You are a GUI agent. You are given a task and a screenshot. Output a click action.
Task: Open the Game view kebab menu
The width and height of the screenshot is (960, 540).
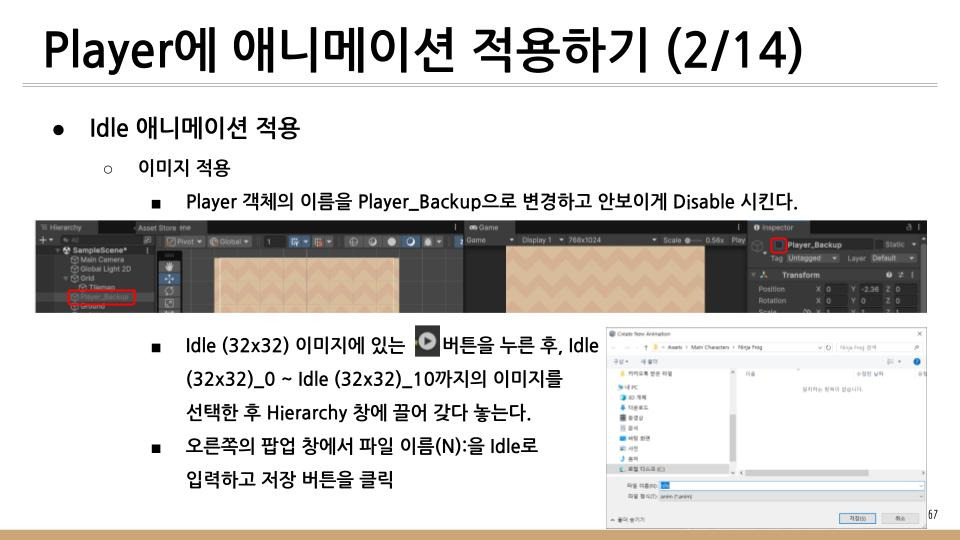pyautogui.click(x=738, y=227)
